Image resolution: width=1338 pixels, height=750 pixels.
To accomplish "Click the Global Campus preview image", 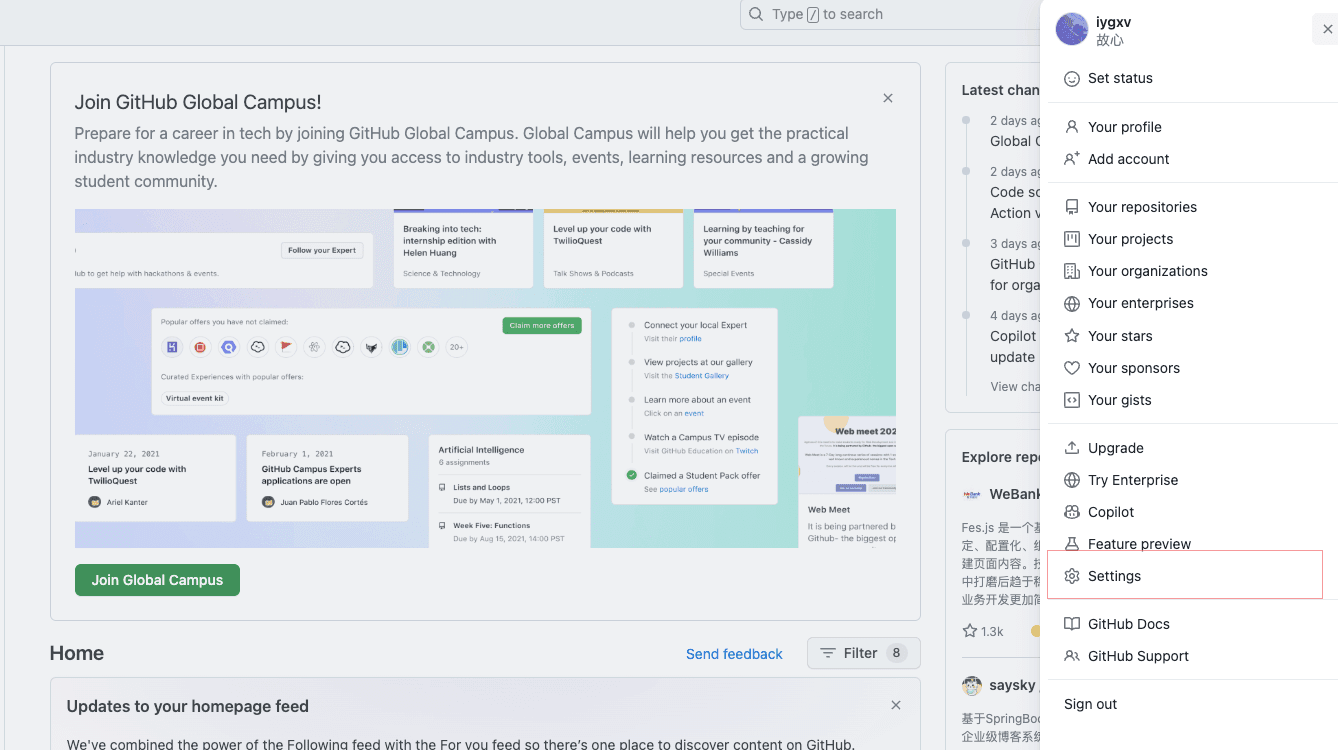I will pyautogui.click(x=485, y=378).
